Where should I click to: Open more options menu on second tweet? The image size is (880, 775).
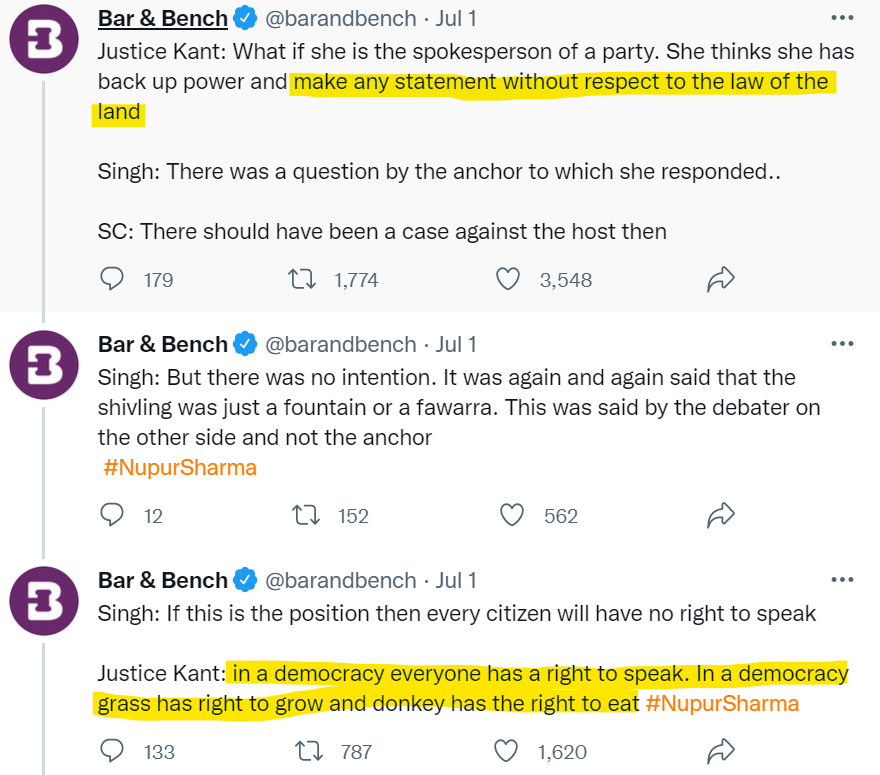(x=842, y=344)
